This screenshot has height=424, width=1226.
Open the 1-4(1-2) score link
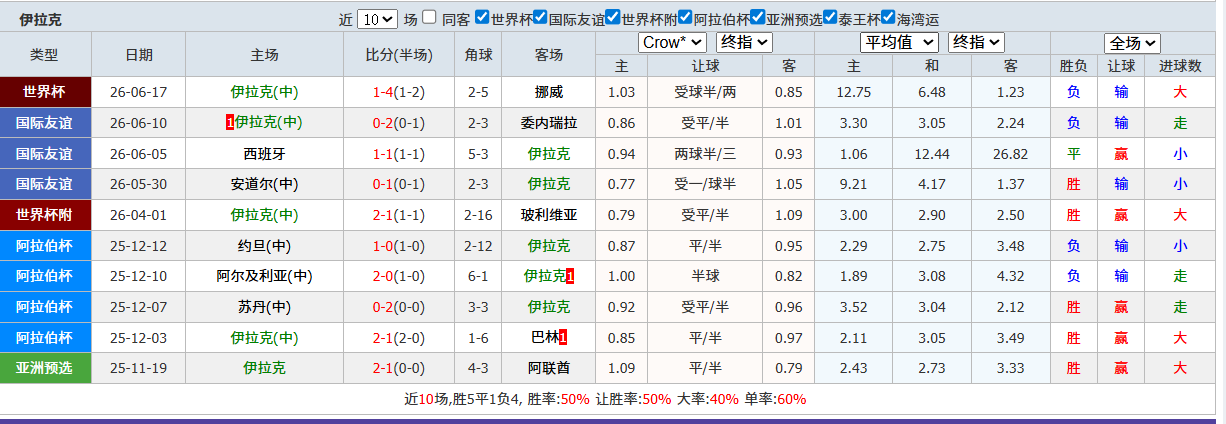click(x=398, y=92)
